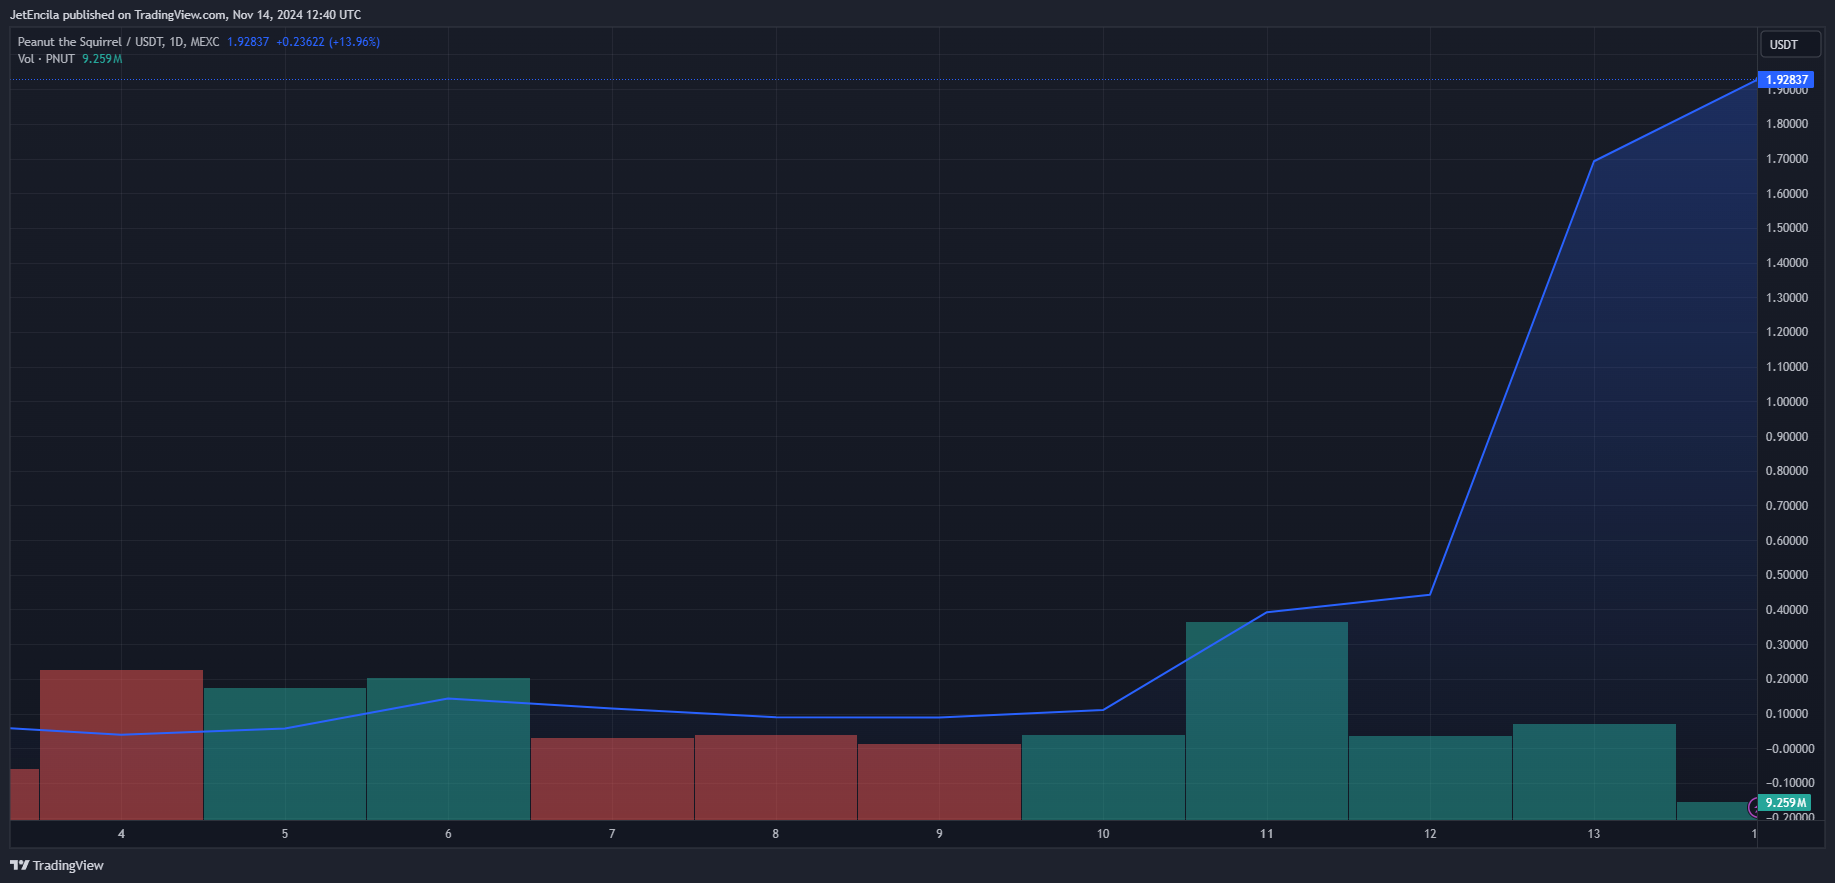Click the blue 1.92837 price label

click(x=1786, y=80)
